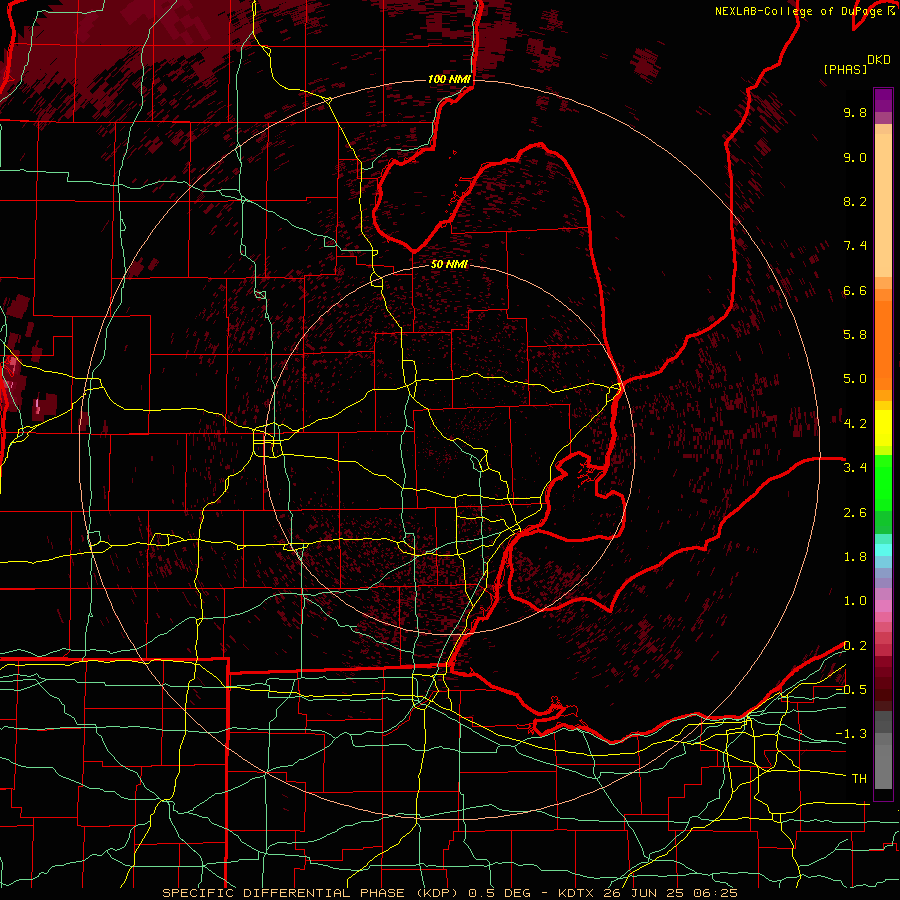Click the TH threshold label

pyautogui.click(x=859, y=779)
